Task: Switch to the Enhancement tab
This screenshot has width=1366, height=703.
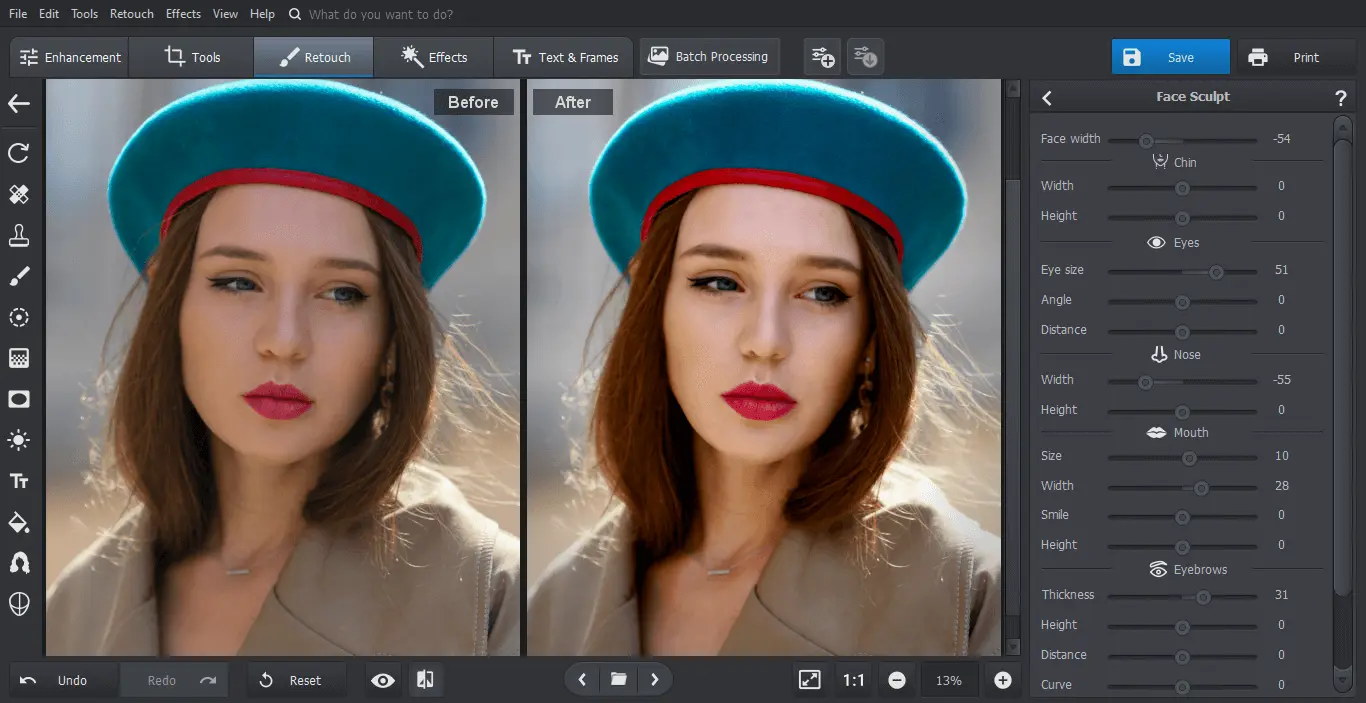Action: [71, 57]
